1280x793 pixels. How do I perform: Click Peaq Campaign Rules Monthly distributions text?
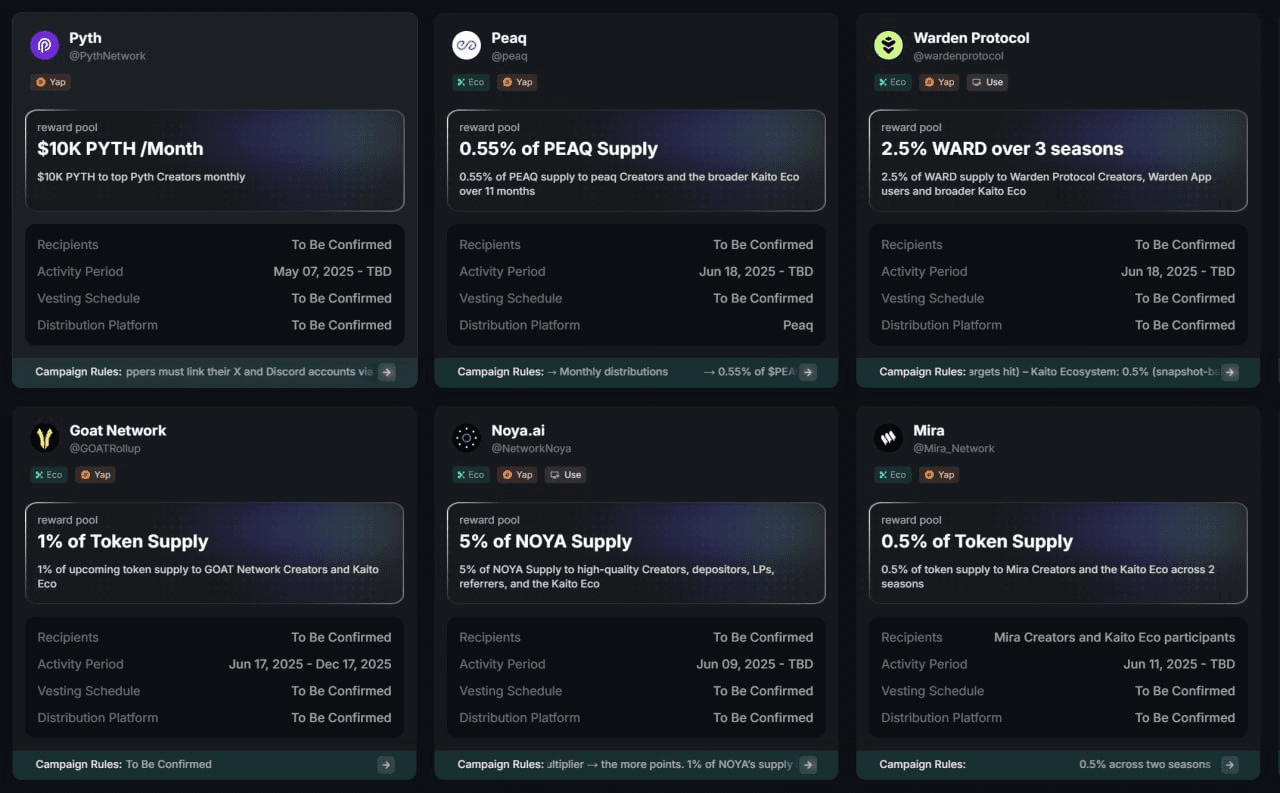[607, 372]
